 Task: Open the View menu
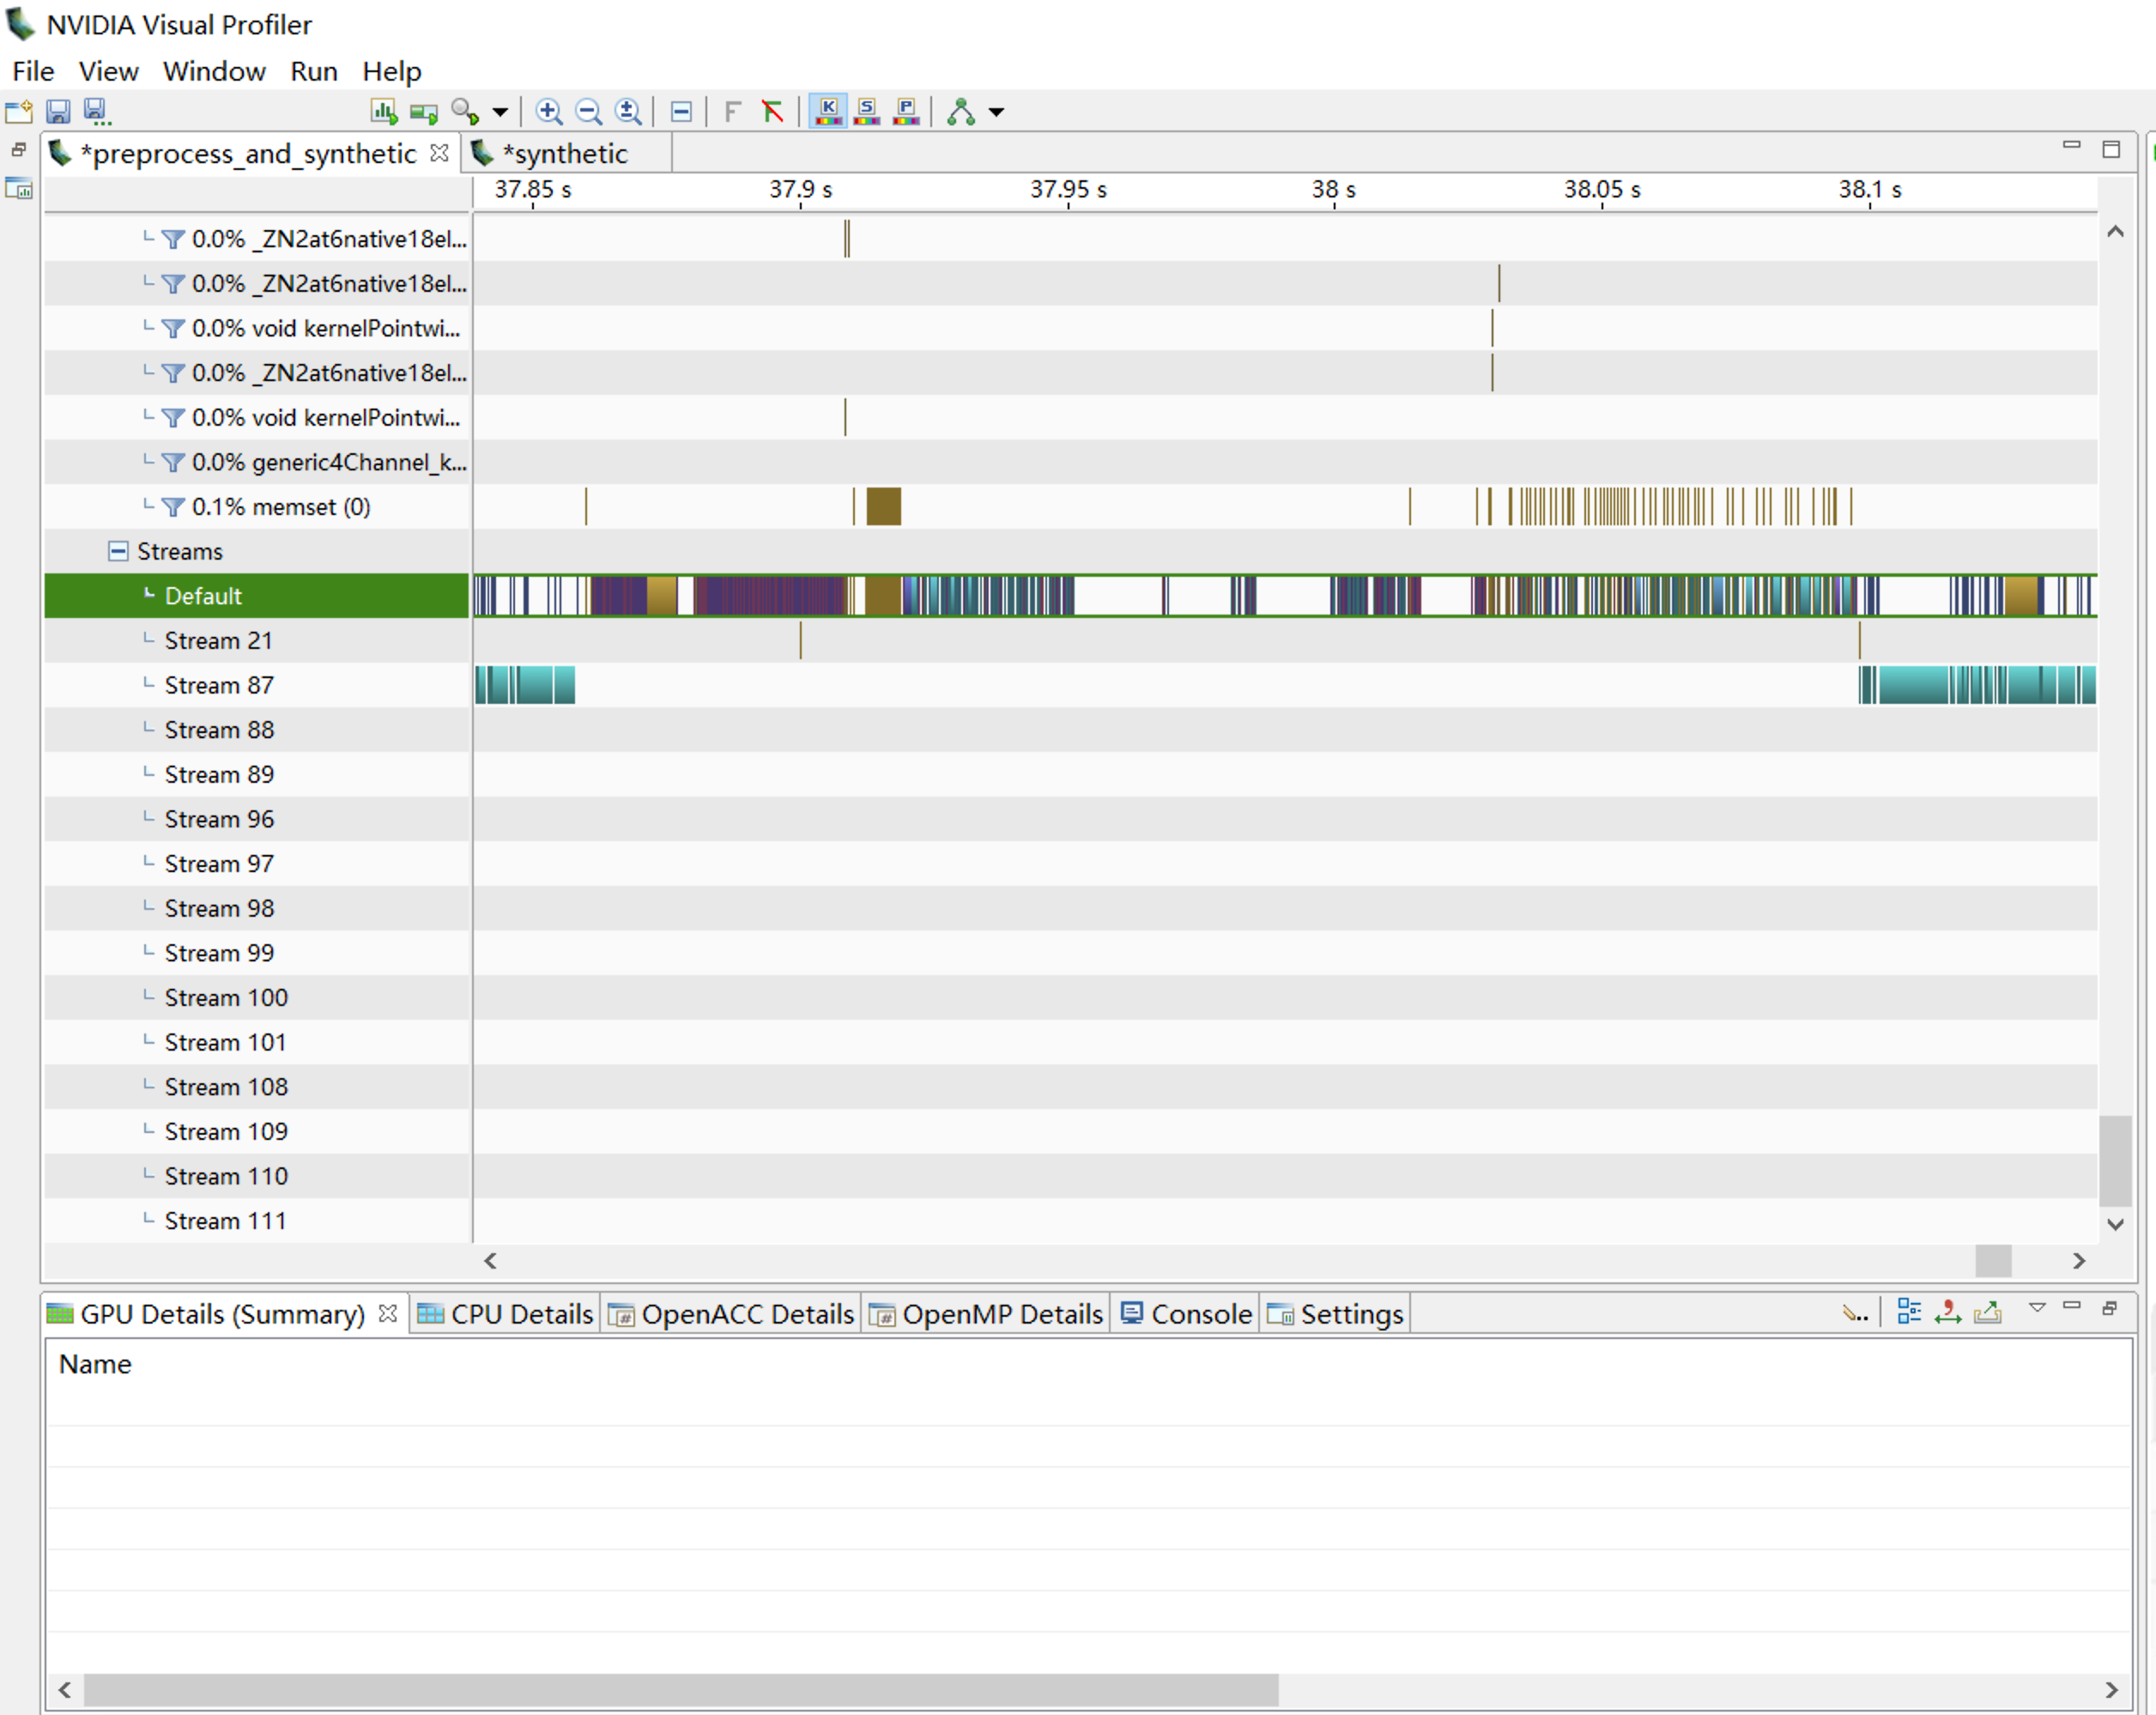[x=108, y=70]
